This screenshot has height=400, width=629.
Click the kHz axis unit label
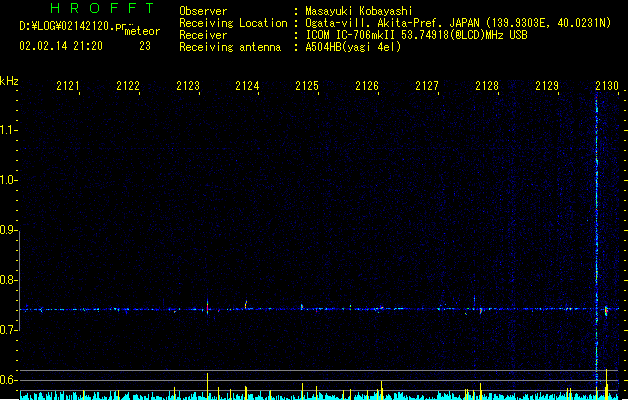tap(9, 81)
